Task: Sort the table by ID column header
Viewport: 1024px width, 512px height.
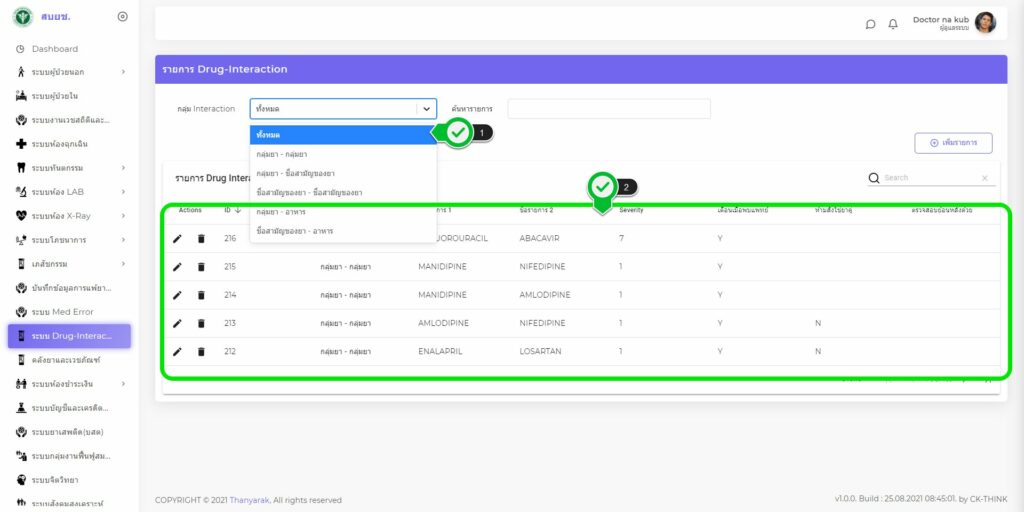Action: pos(230,210)
